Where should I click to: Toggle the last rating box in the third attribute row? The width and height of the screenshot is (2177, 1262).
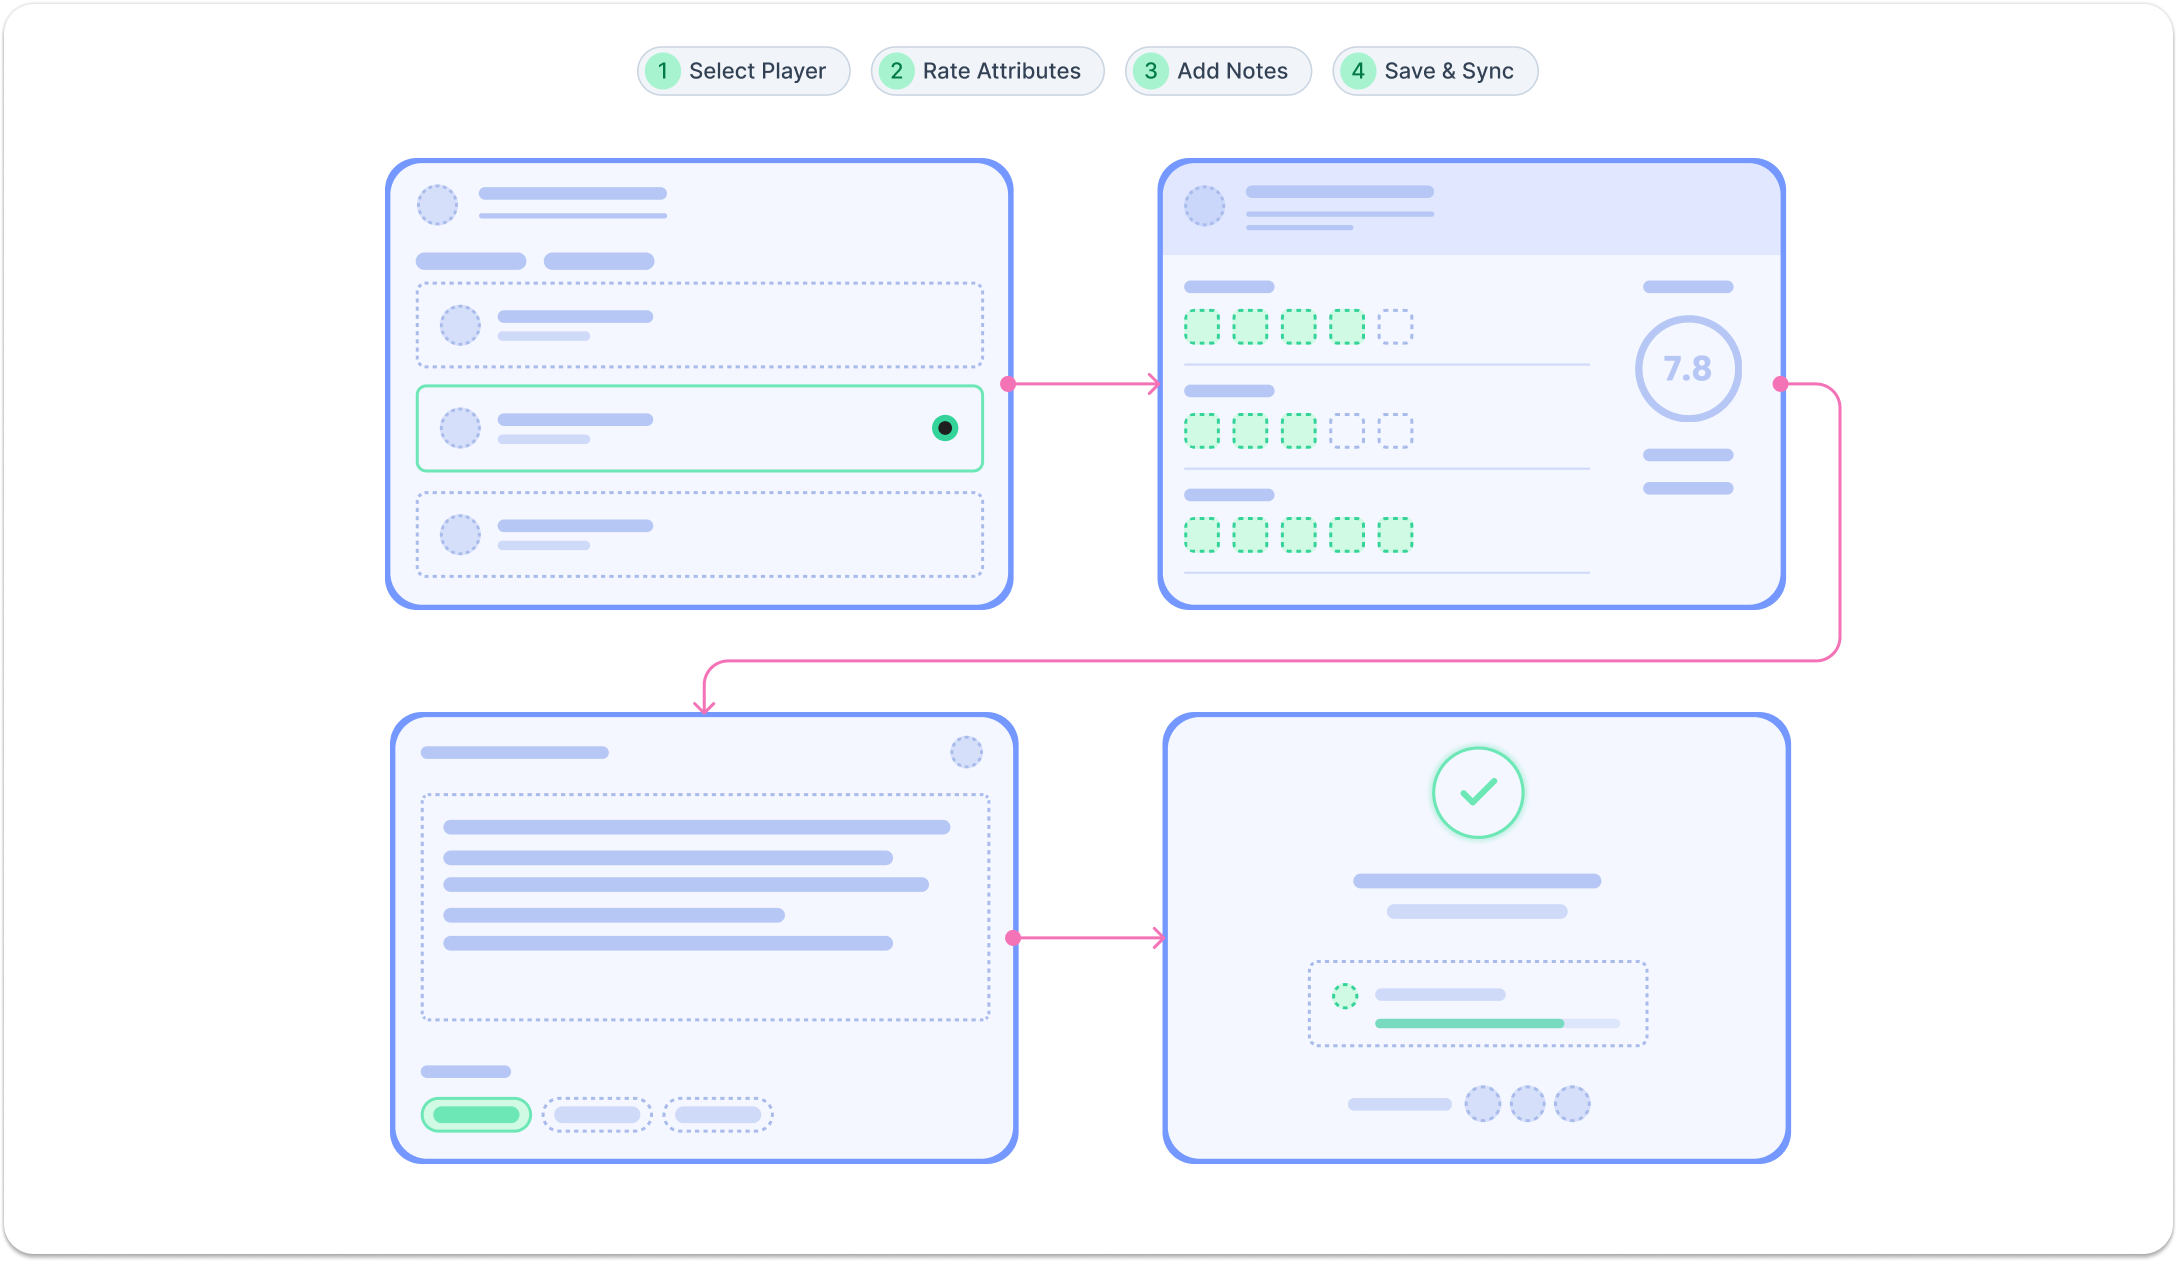[x=1395, y=535]
